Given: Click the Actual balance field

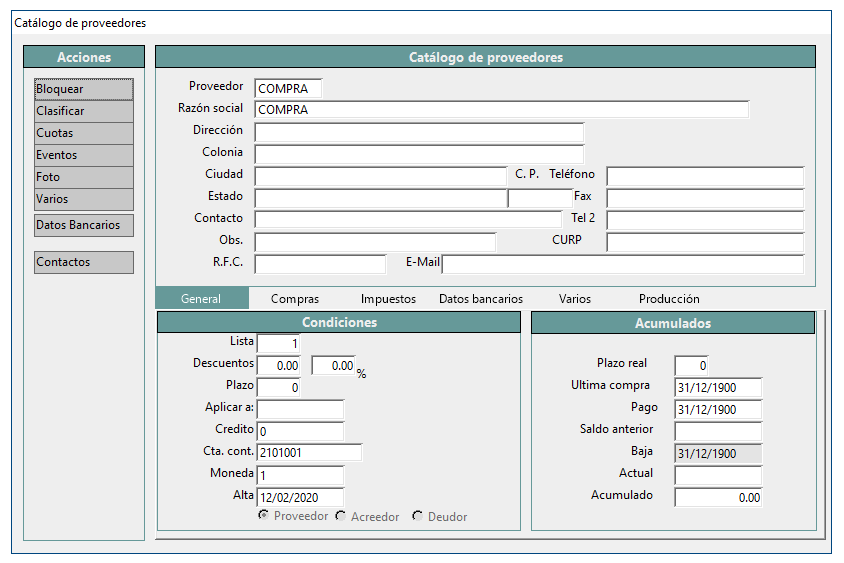Looking at the screenshot, I should (x=718, y=475).
